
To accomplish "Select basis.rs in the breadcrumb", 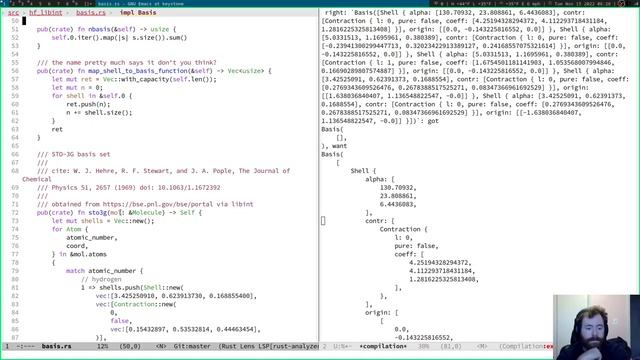I will 91,13.
